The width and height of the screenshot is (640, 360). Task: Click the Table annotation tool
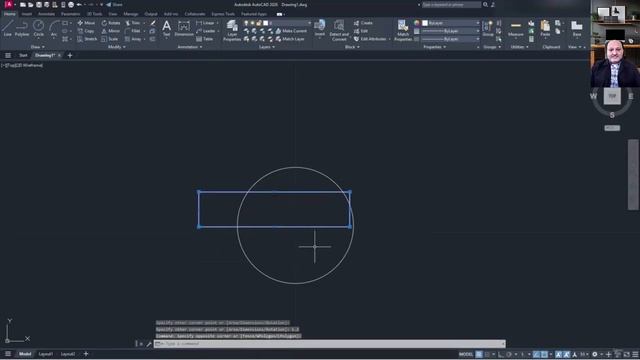point(204,39)
